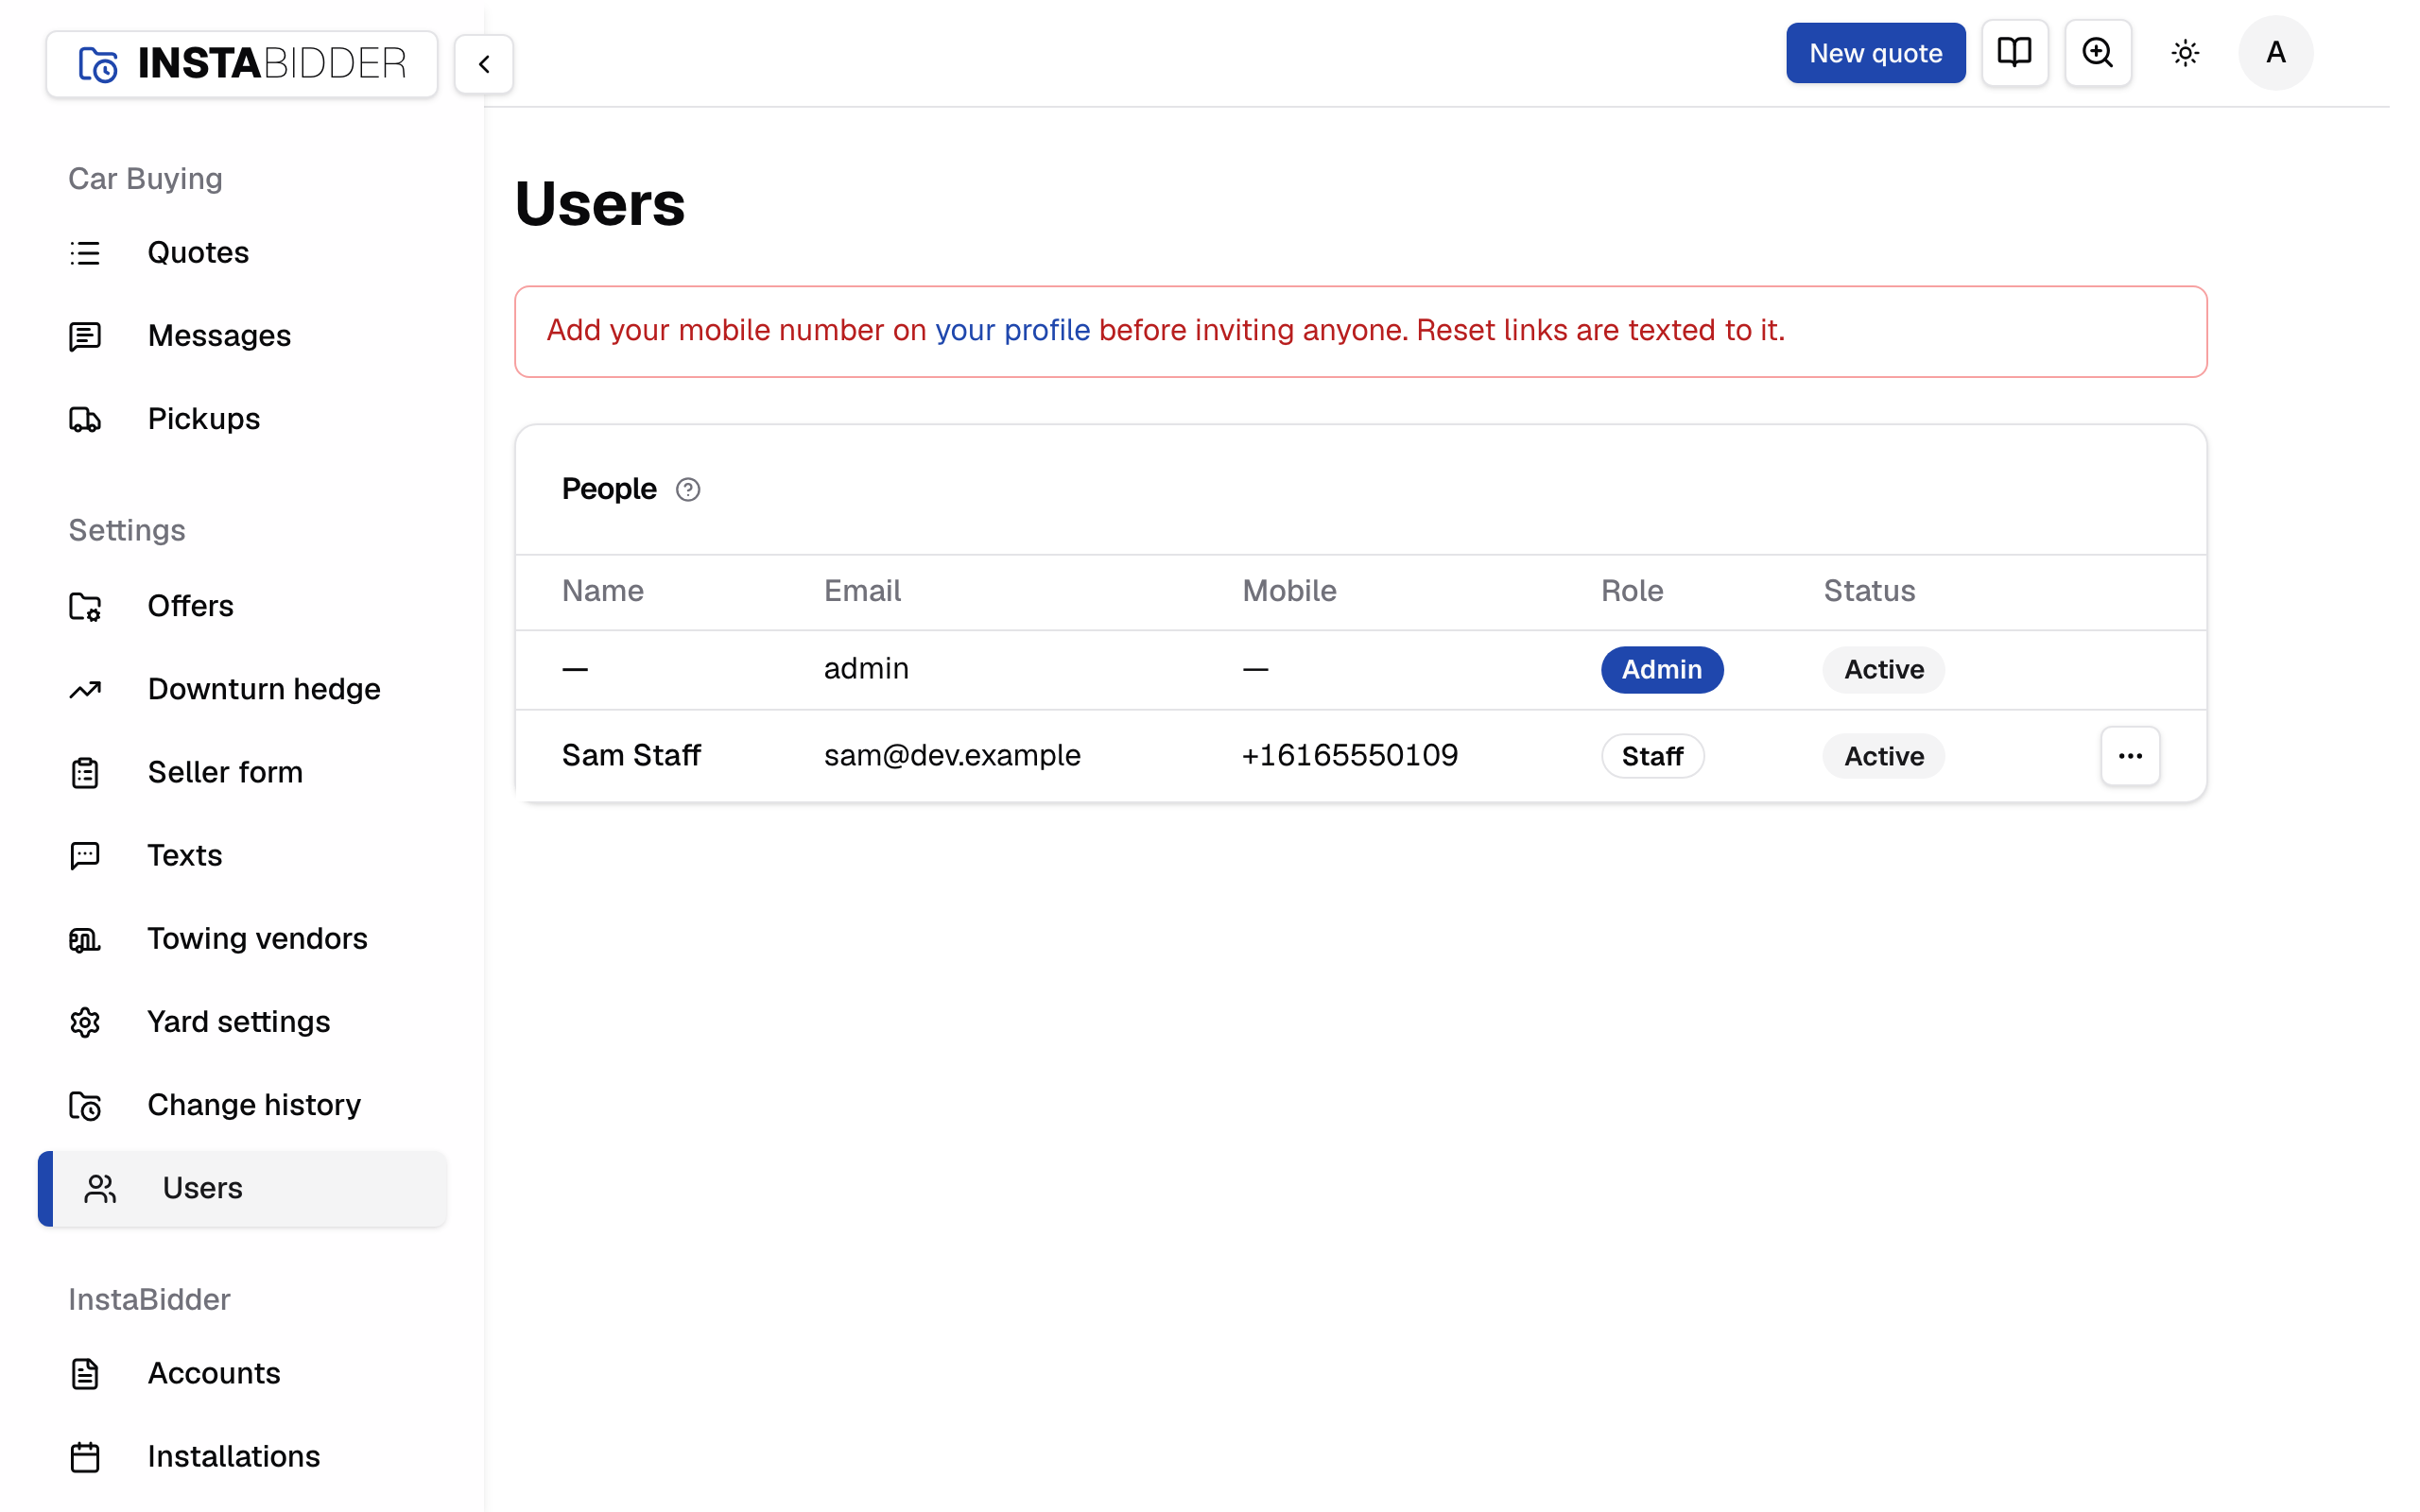Click the Quotes list icon in sidebar
The height and width of the screenshot is (1512, 2420).
point(85,253)
